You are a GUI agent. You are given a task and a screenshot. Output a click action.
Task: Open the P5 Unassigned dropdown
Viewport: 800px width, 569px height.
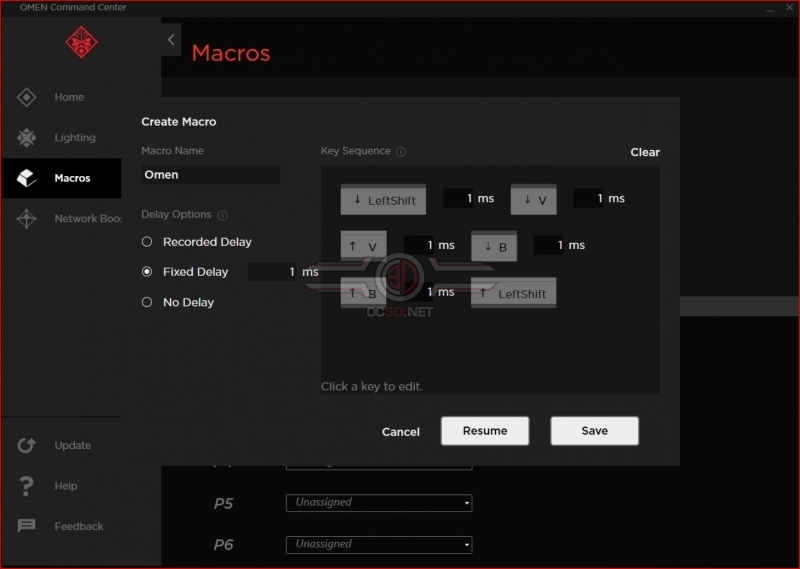click(379, 503)
